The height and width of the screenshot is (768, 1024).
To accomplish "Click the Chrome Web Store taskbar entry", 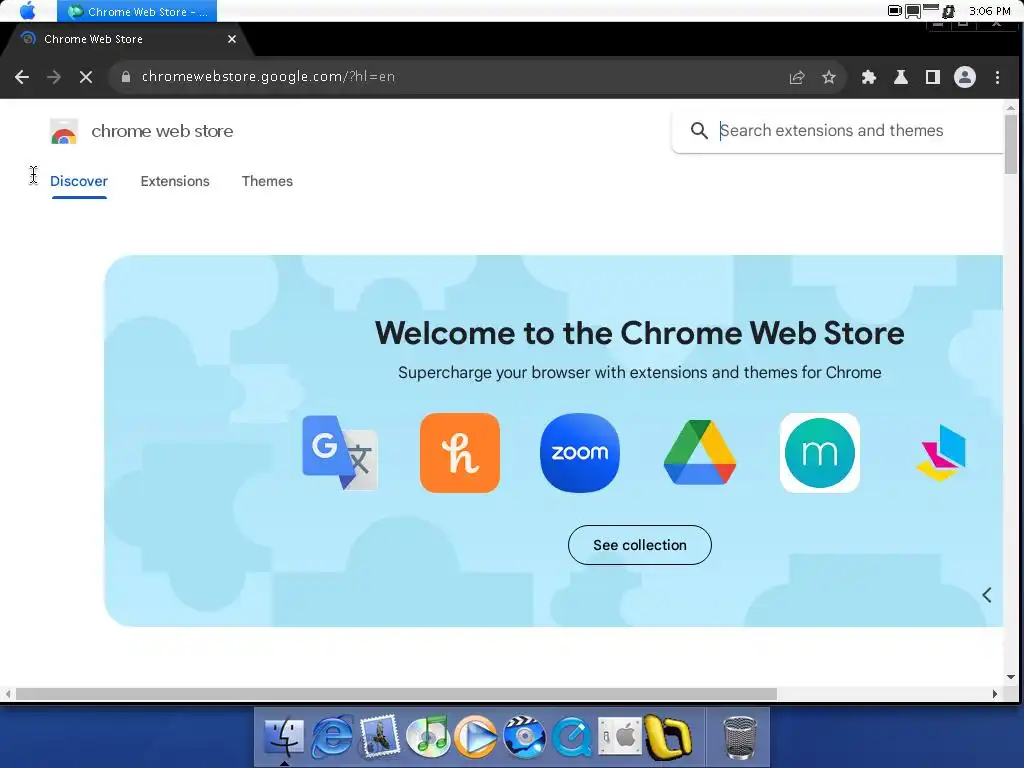I will (x=136, y=11).
